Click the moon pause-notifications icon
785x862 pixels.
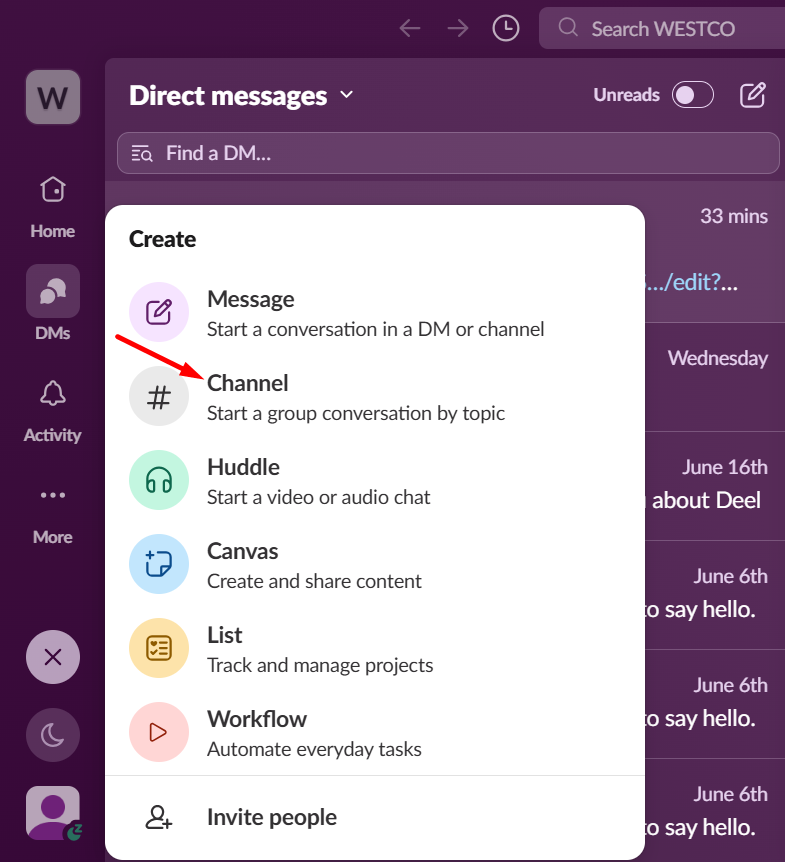53,735
